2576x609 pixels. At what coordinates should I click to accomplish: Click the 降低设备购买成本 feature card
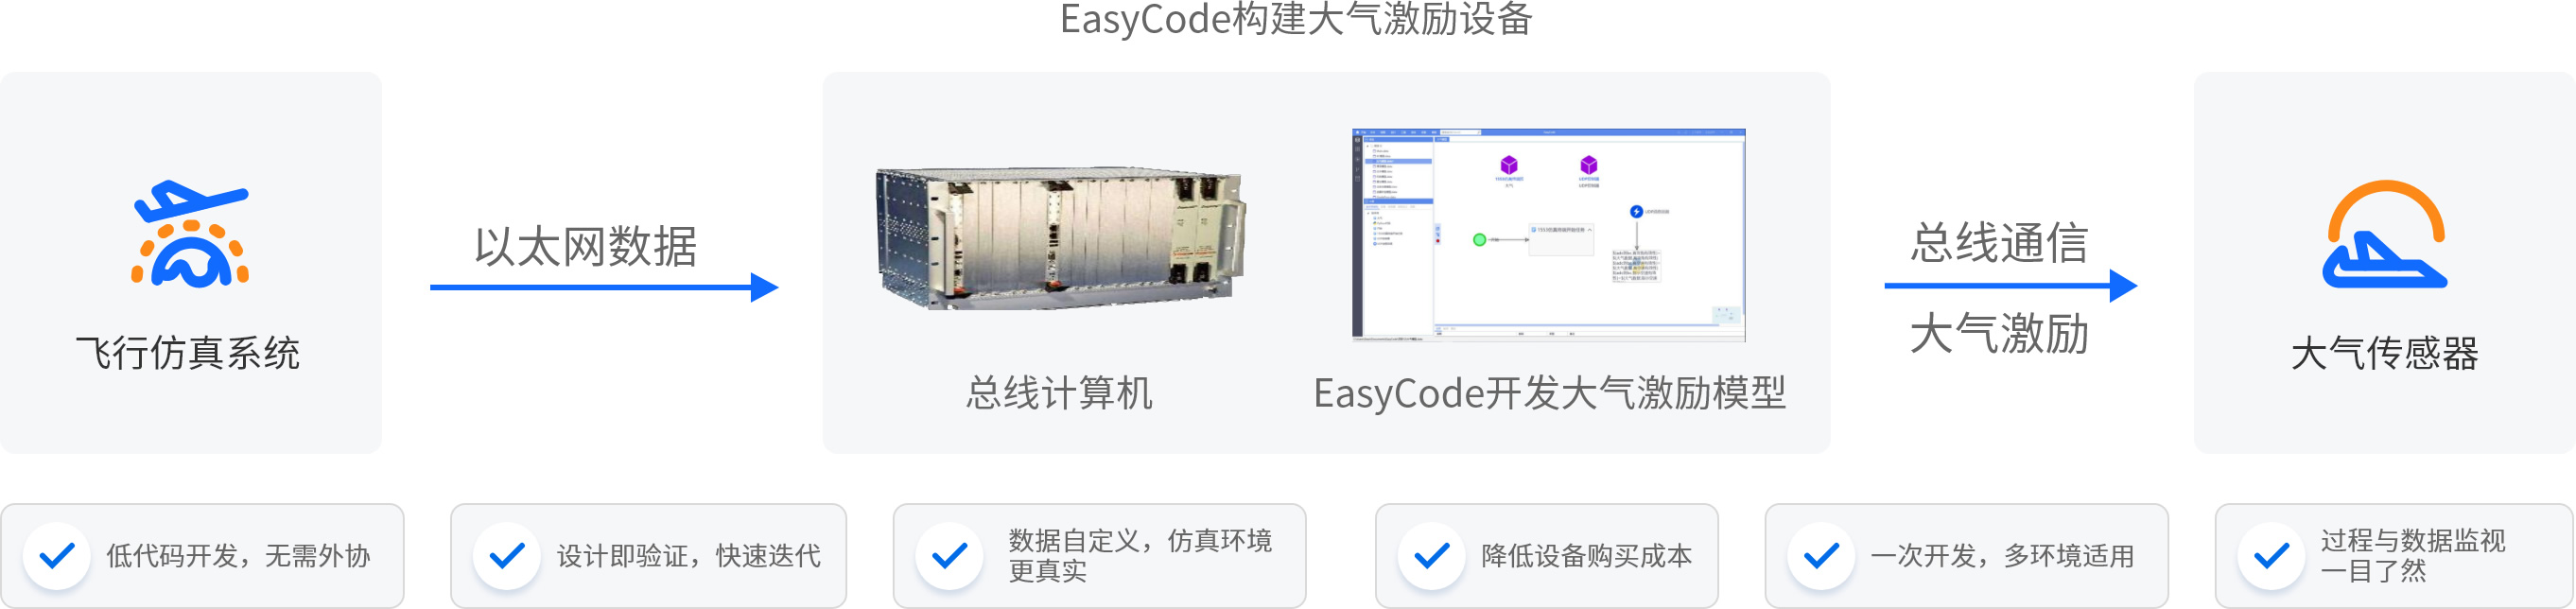point(1546,556)
